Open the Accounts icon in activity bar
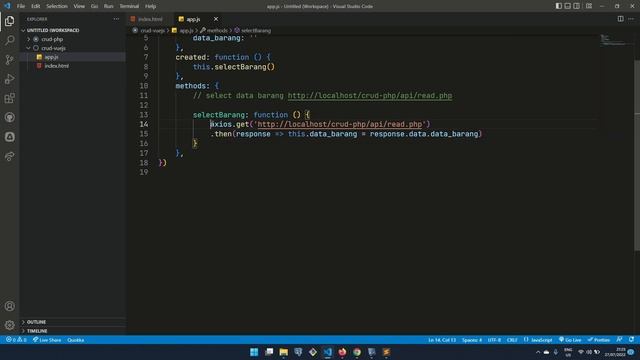 click(x=9, y=306)
